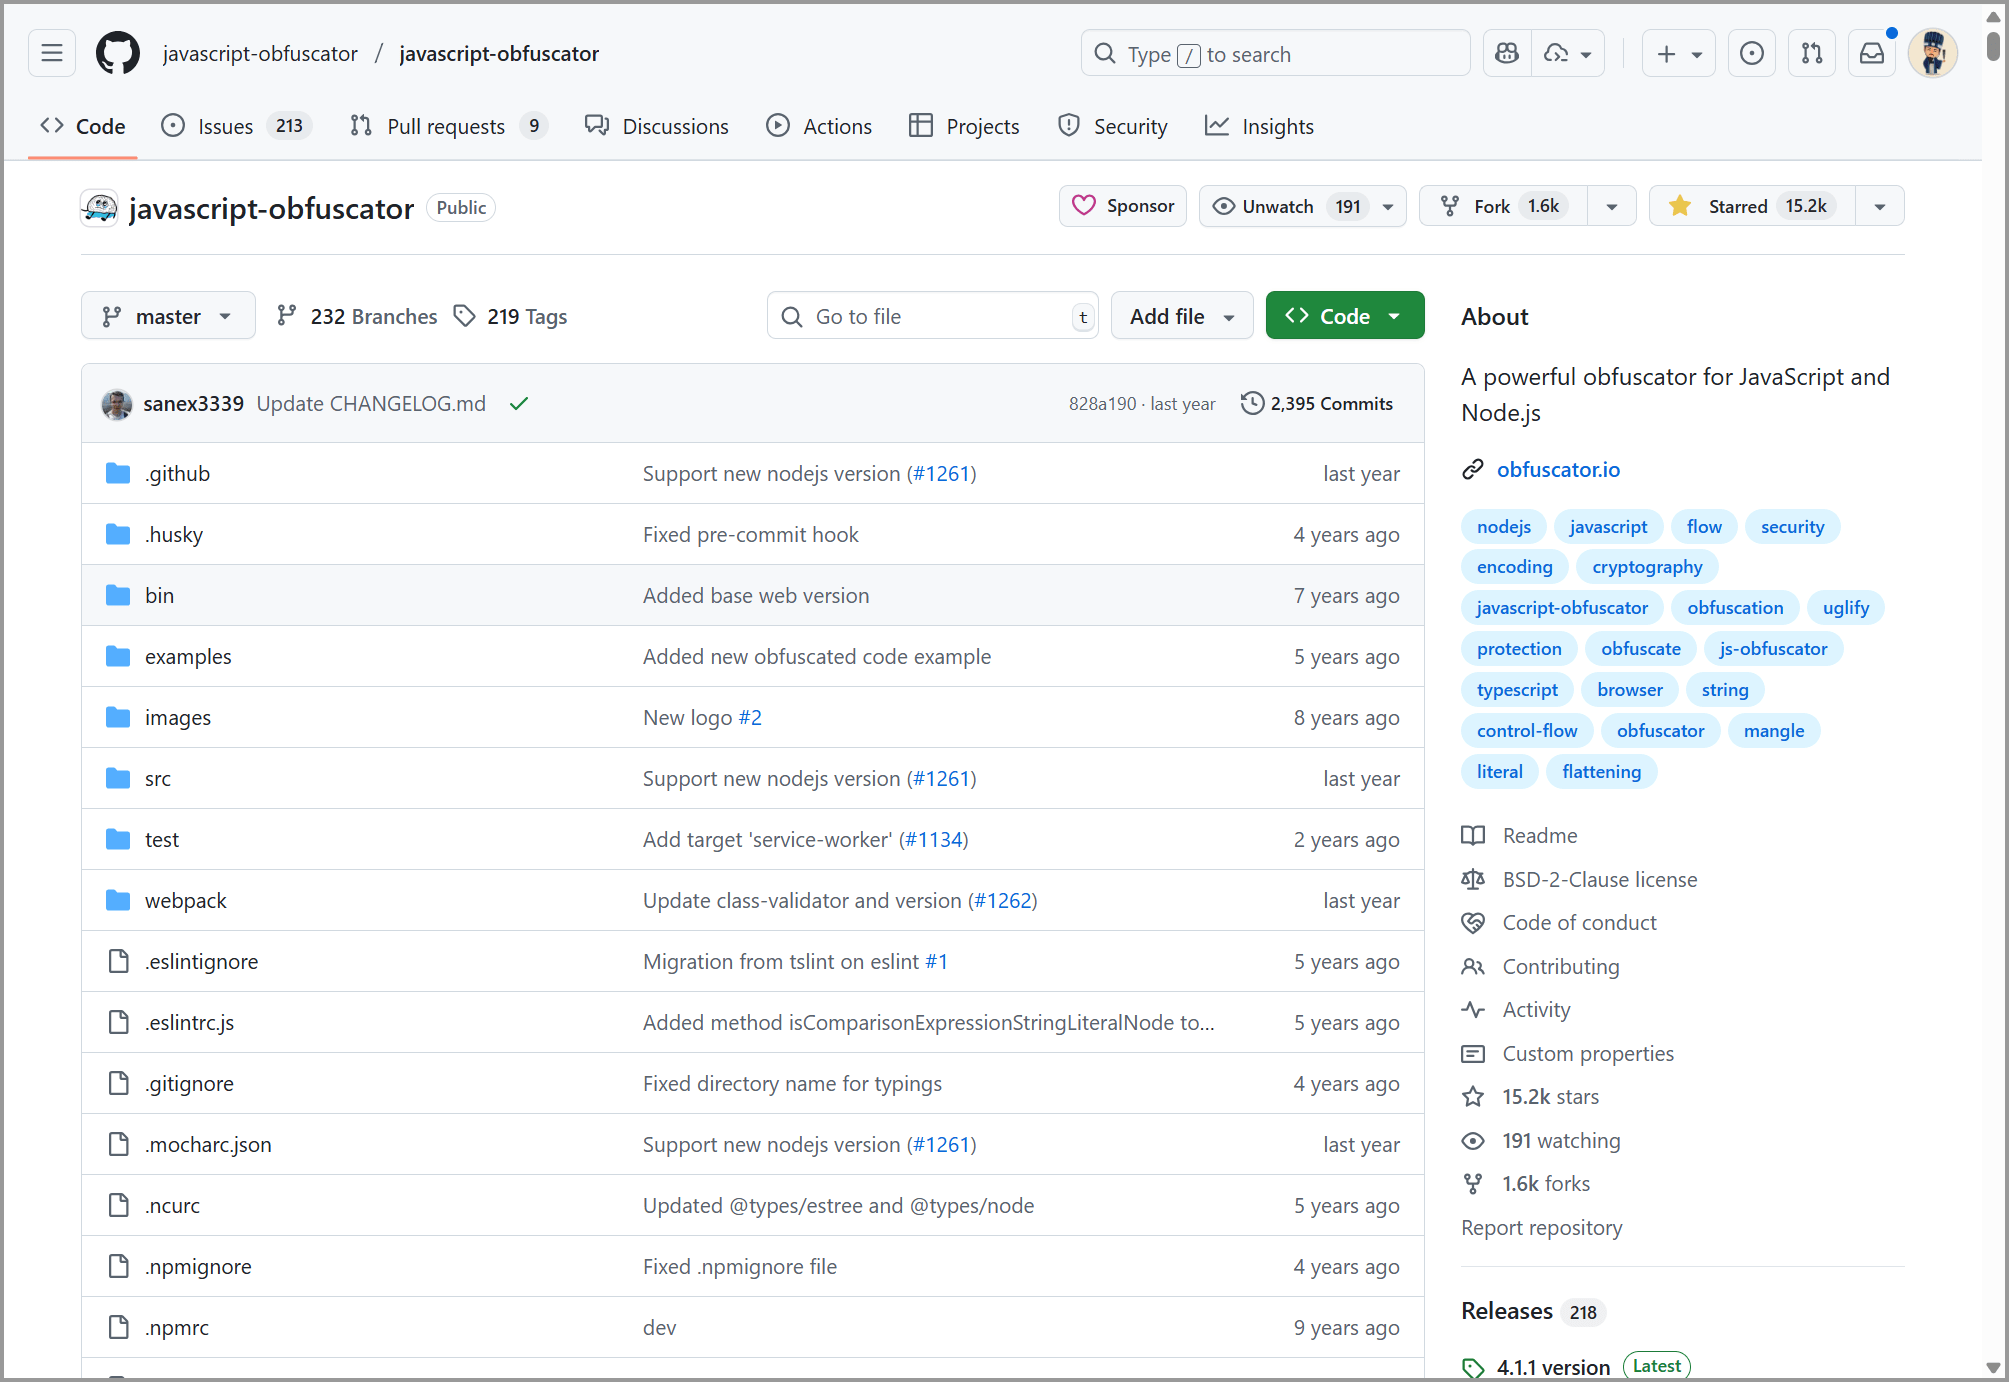Open the Insights tab

[1260, 126]
